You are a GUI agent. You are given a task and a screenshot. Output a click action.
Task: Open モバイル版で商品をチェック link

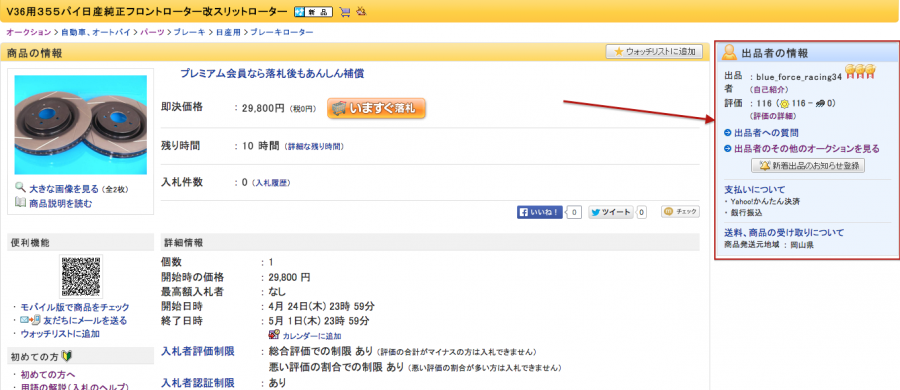pyautogui.click(x=75, y=307)
